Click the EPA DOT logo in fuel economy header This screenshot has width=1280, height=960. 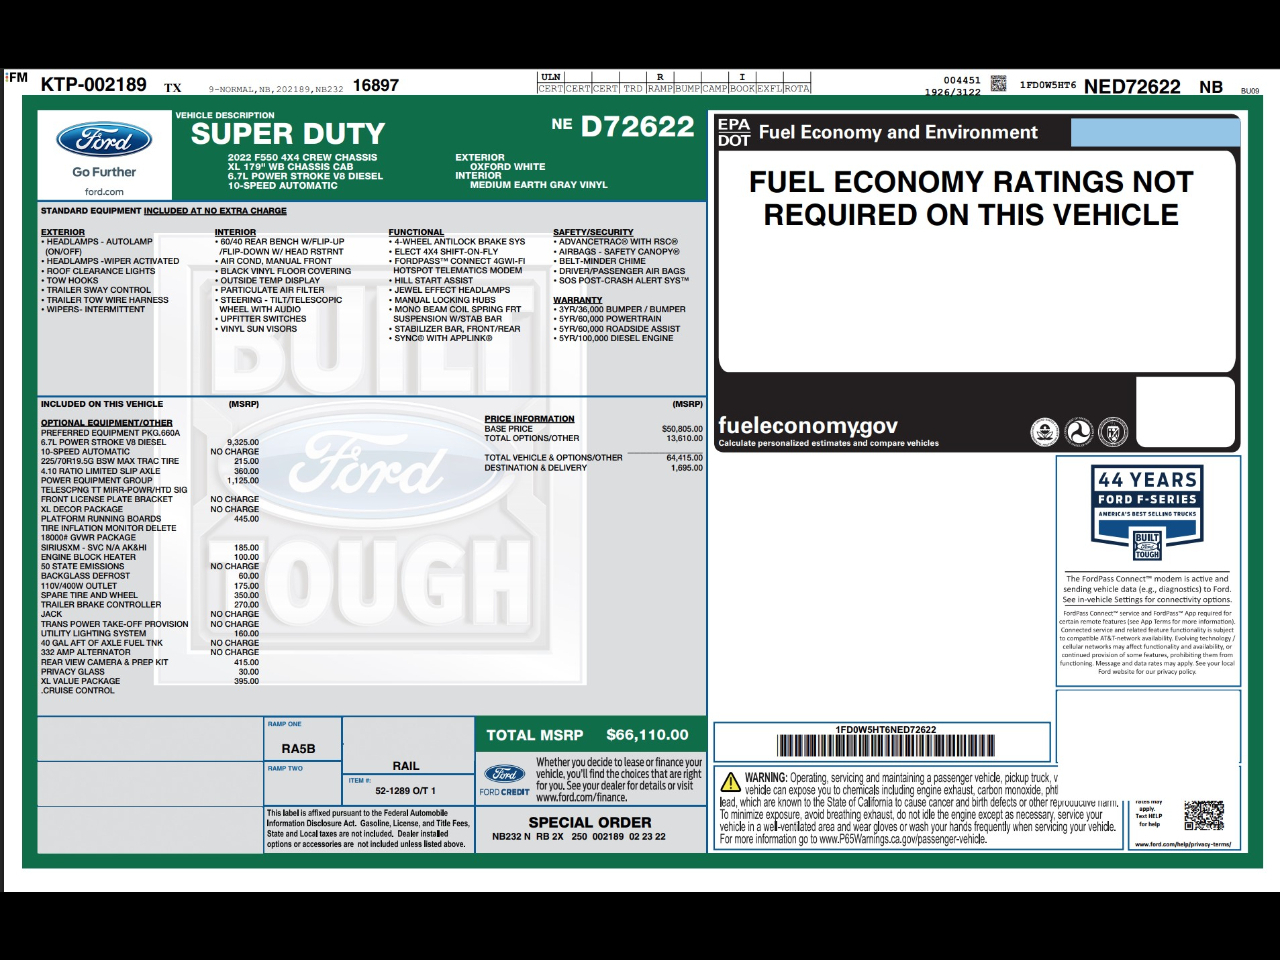734,132
